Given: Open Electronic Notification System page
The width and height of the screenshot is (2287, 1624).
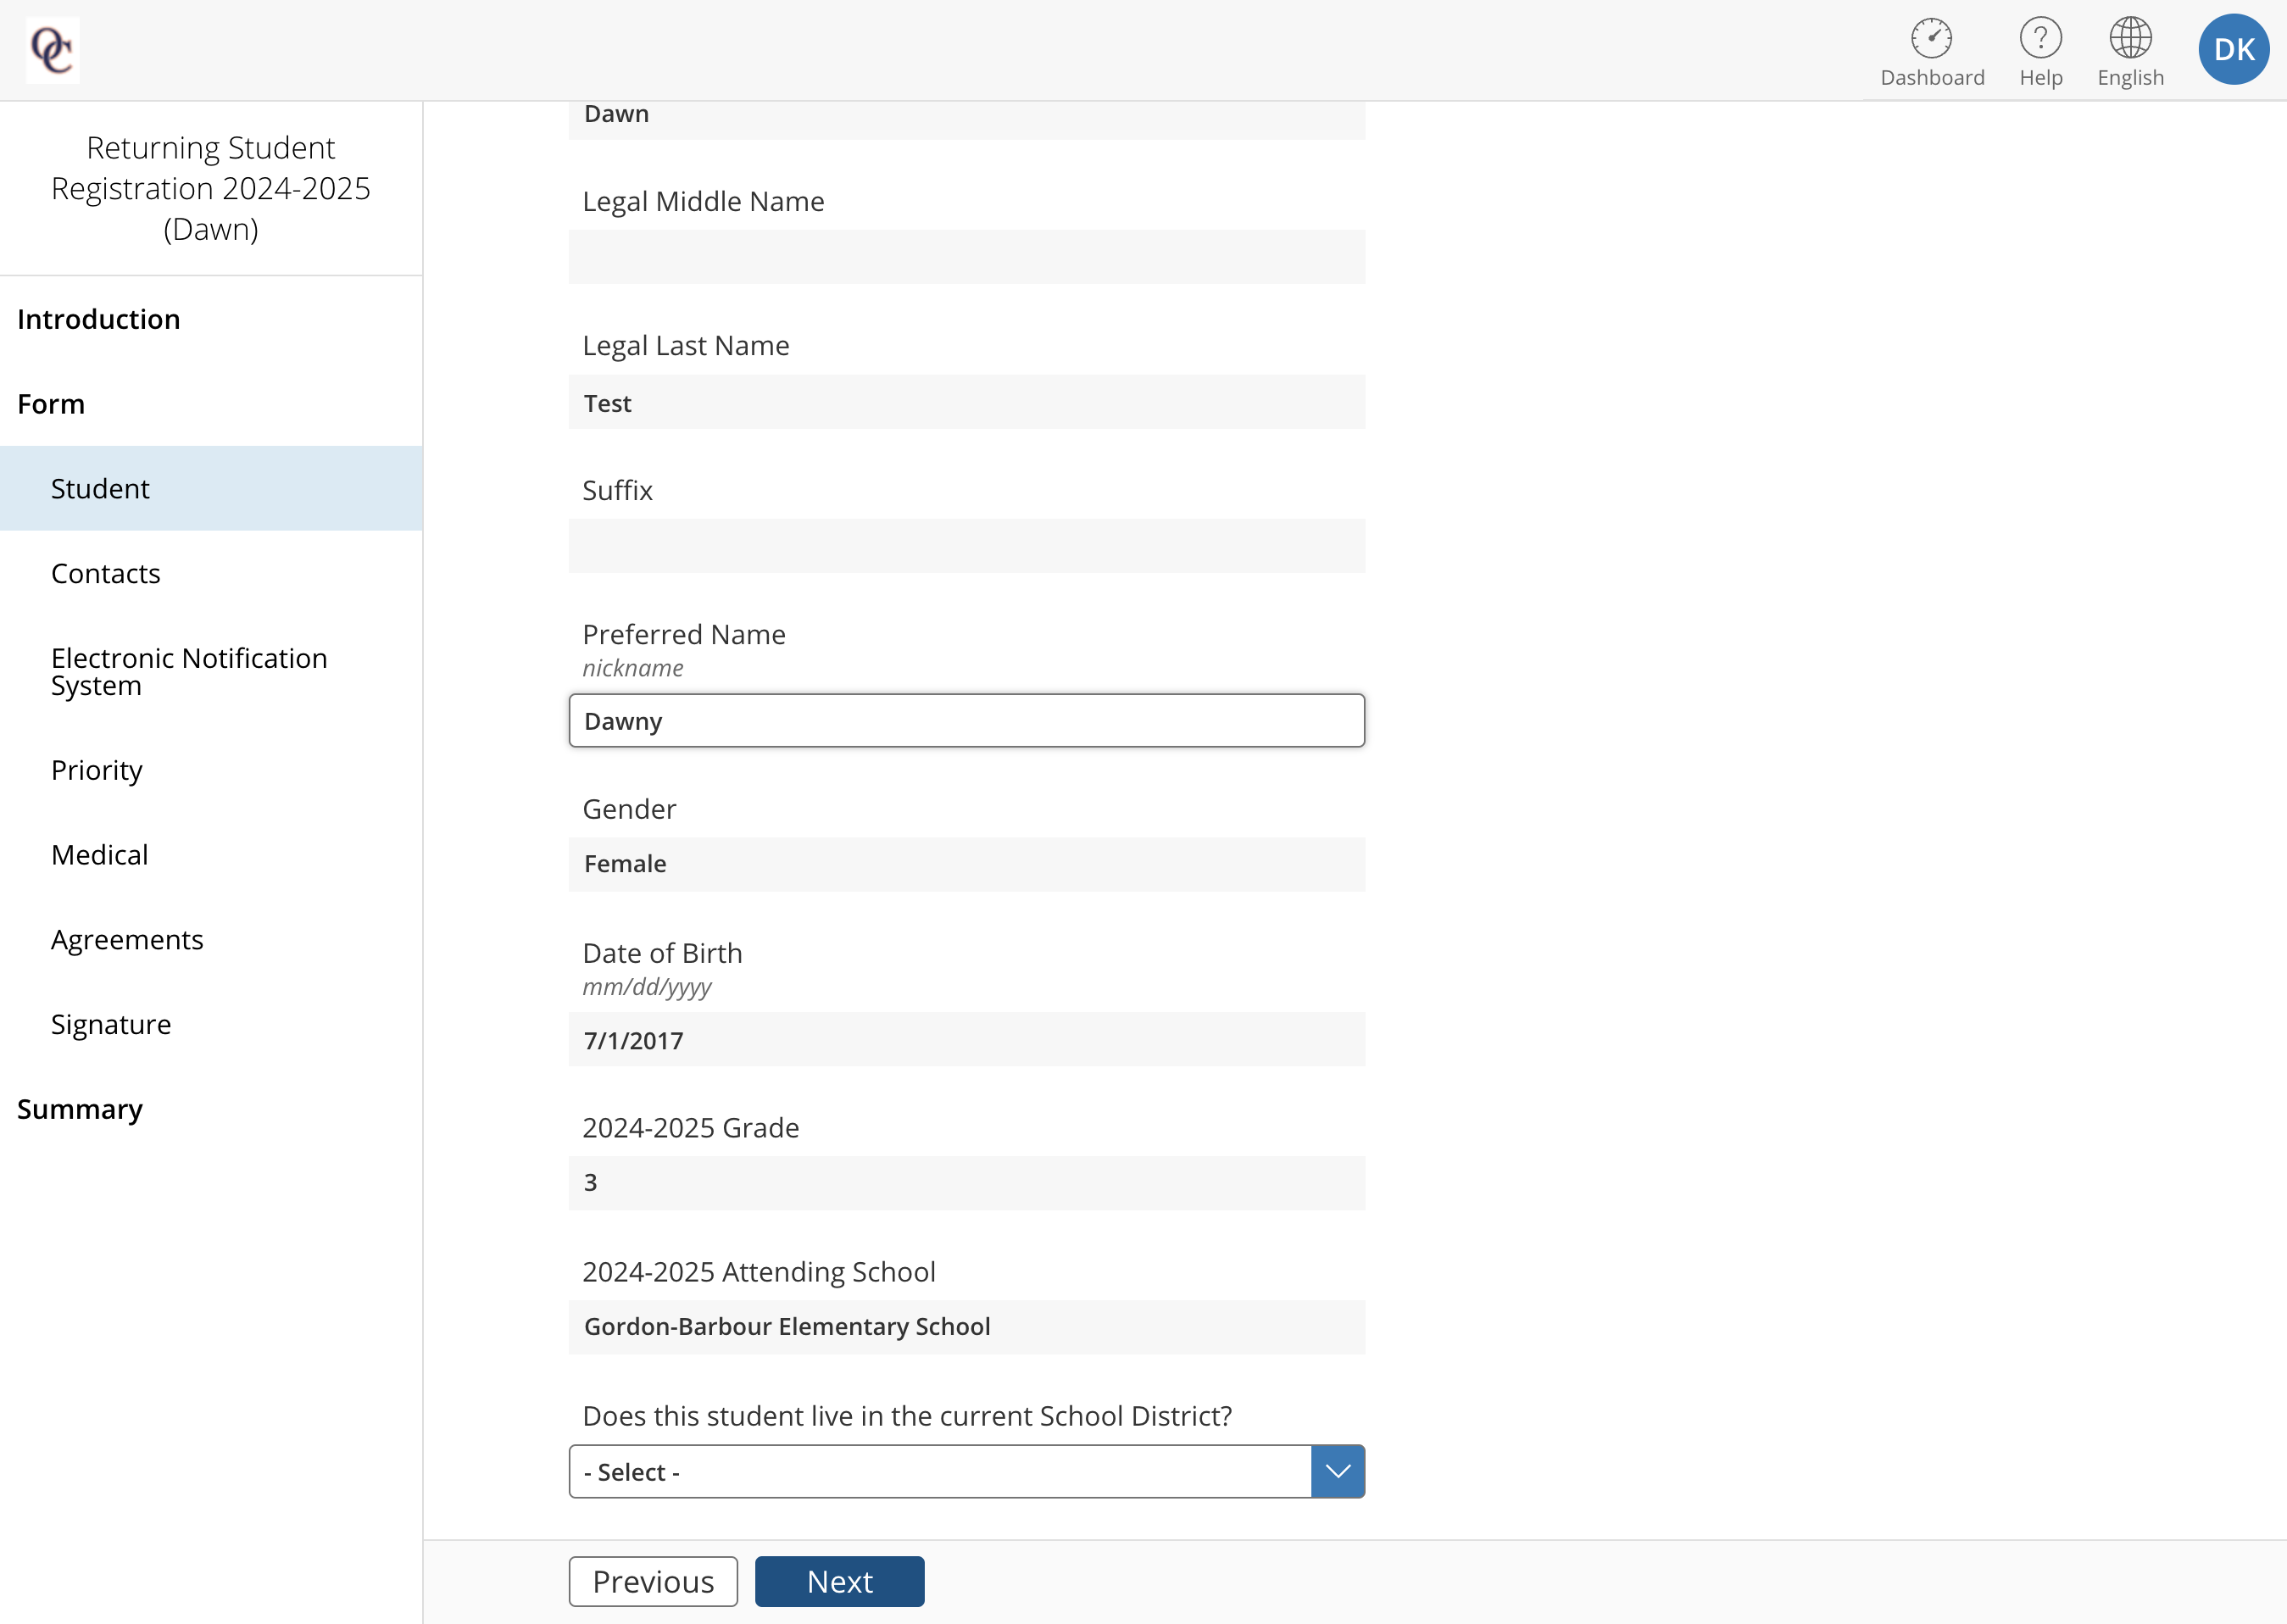Looking at the screenshot, I should (x=189, y=672).
